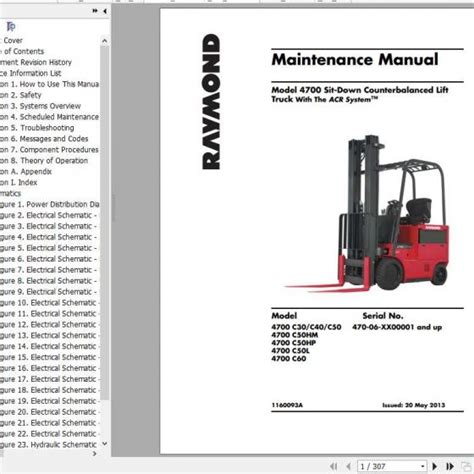Screen dimensions: 474x474
Task: Open the Table of Contents bookmark
Action: [22, 51]
